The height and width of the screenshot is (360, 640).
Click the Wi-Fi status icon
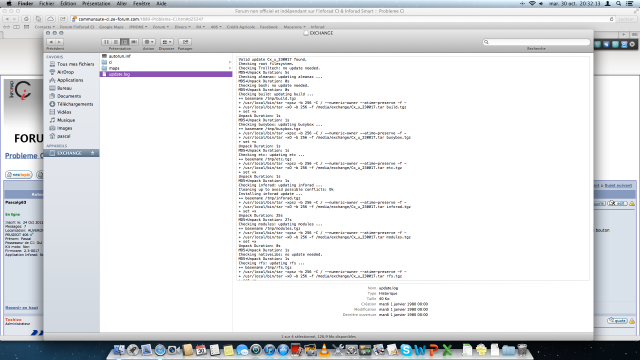coord(532,4)
